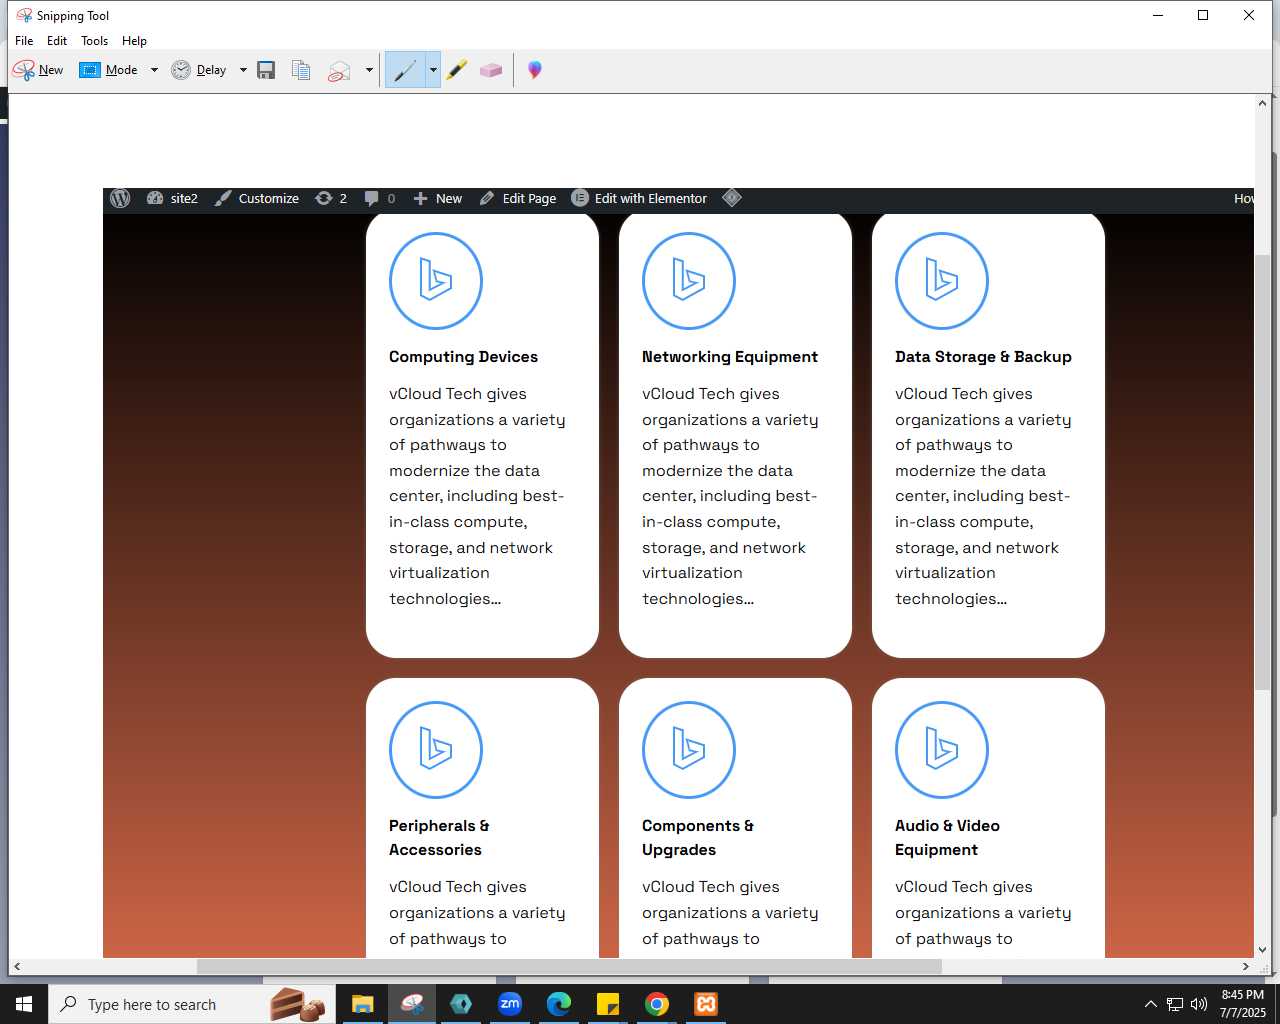
Task: Click the Data Storage & Backup heading
Action: (983, 357)
